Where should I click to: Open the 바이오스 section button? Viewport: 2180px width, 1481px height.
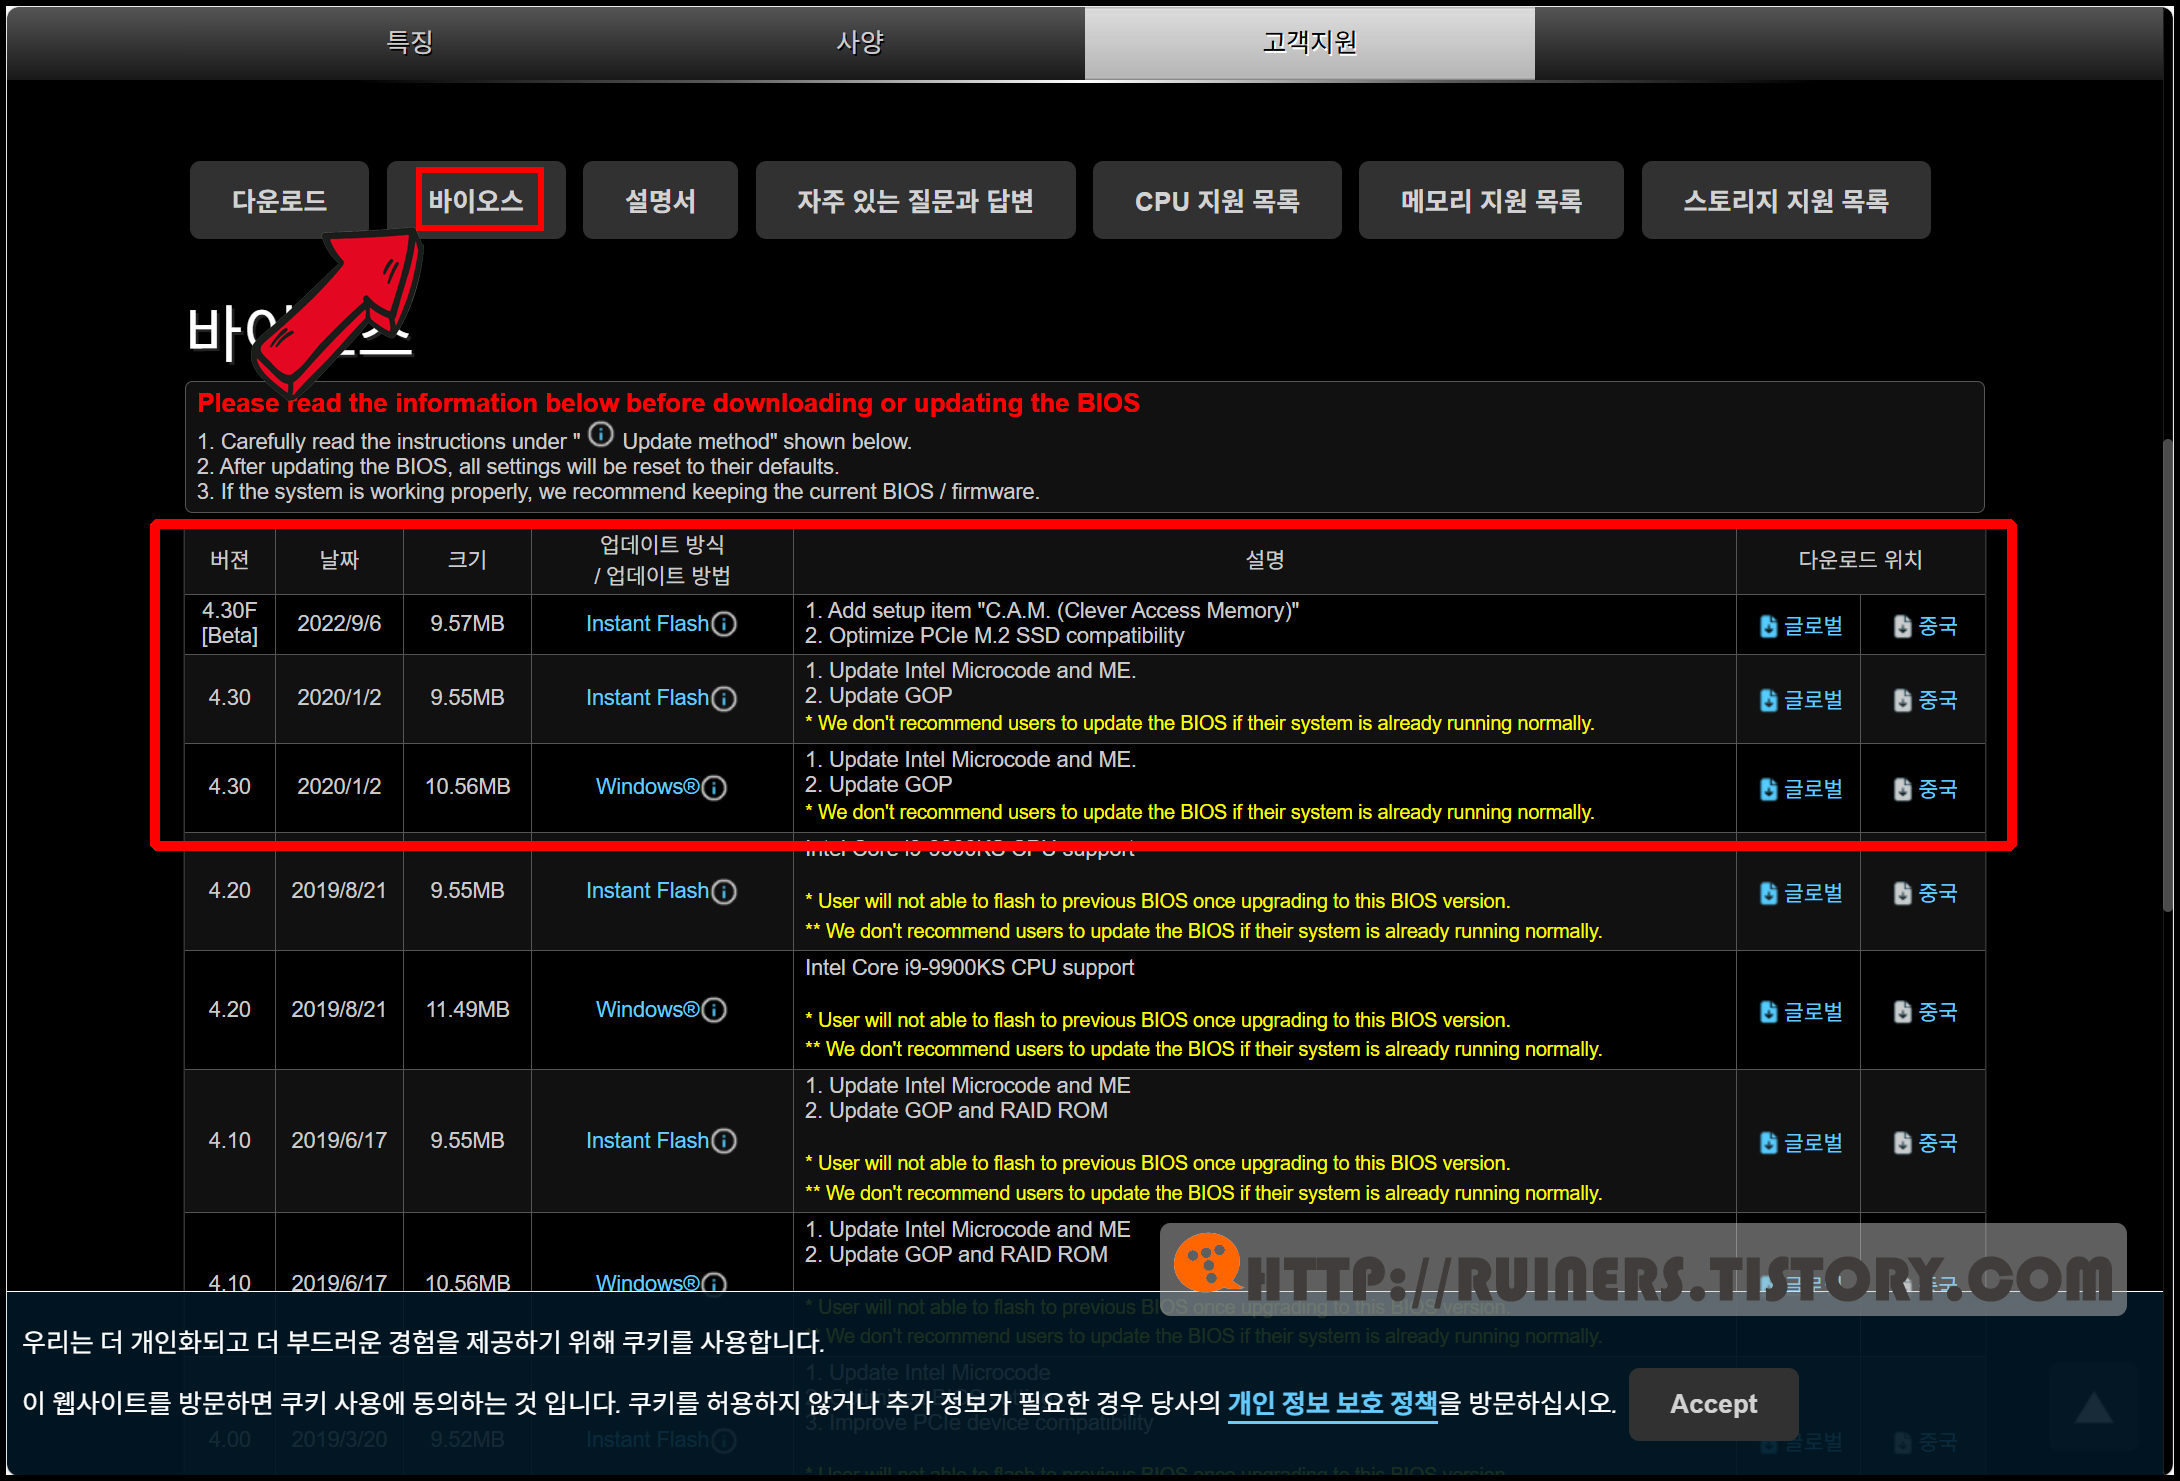[x=477, y=200]
